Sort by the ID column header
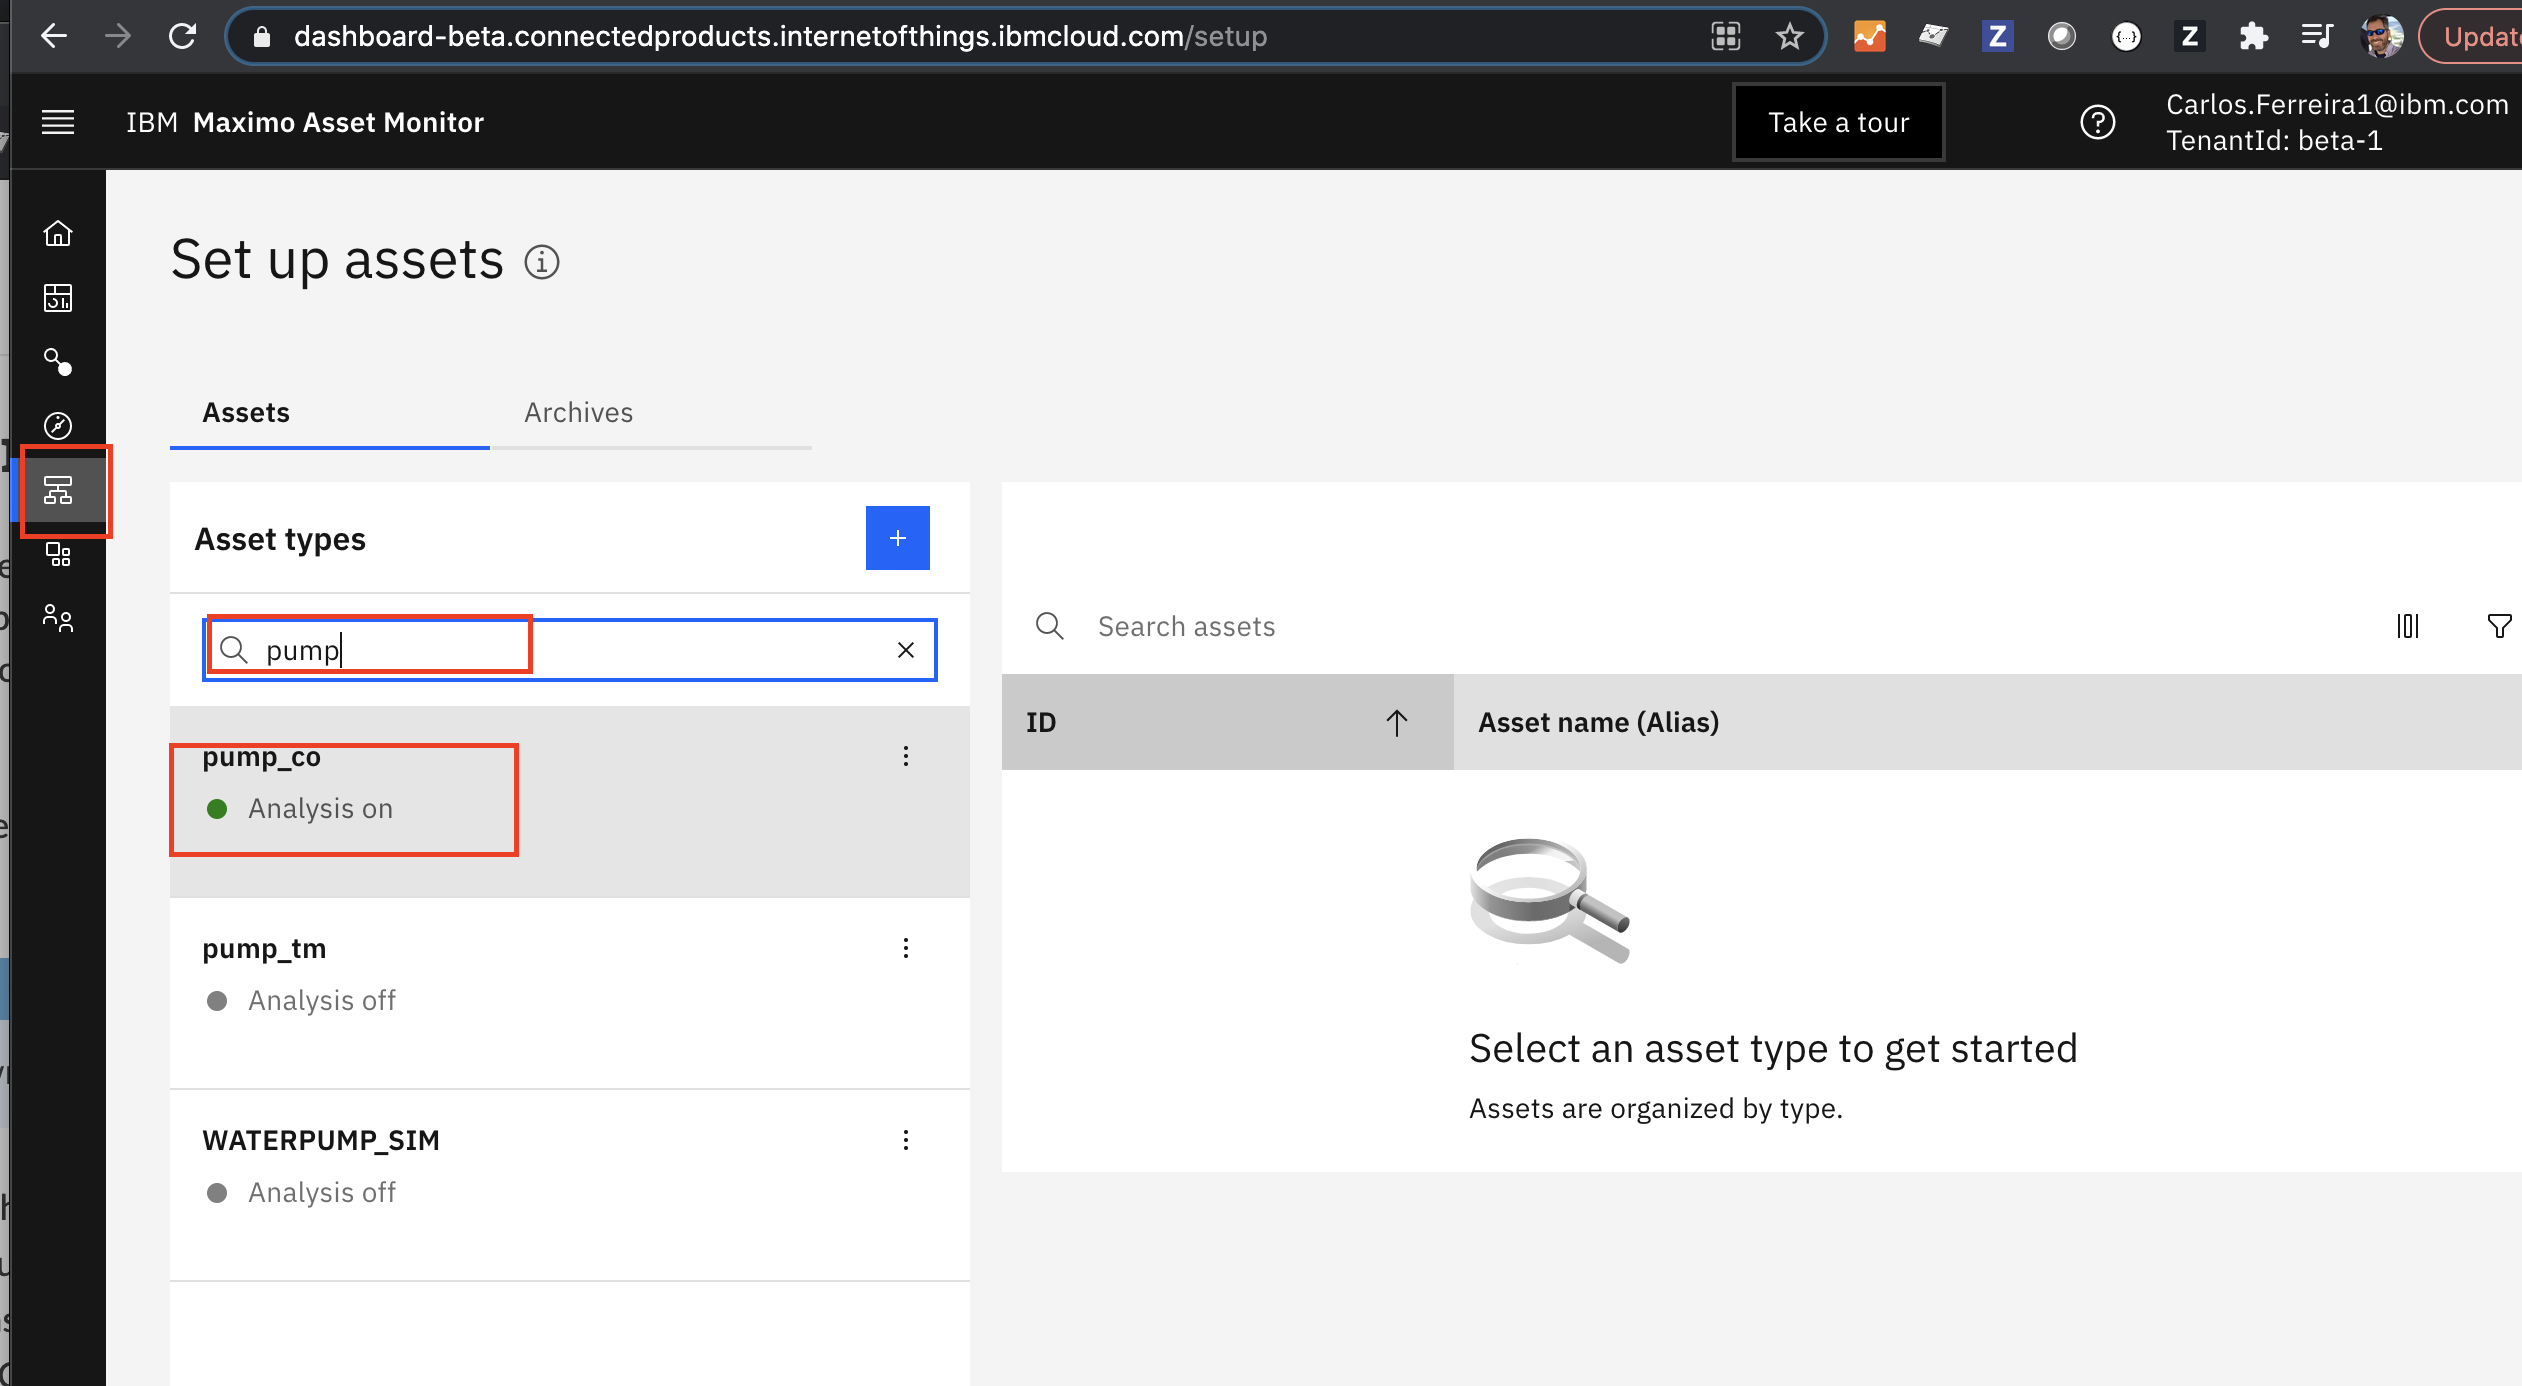The image size is (2522, 1386). (x=1227, y=722)
